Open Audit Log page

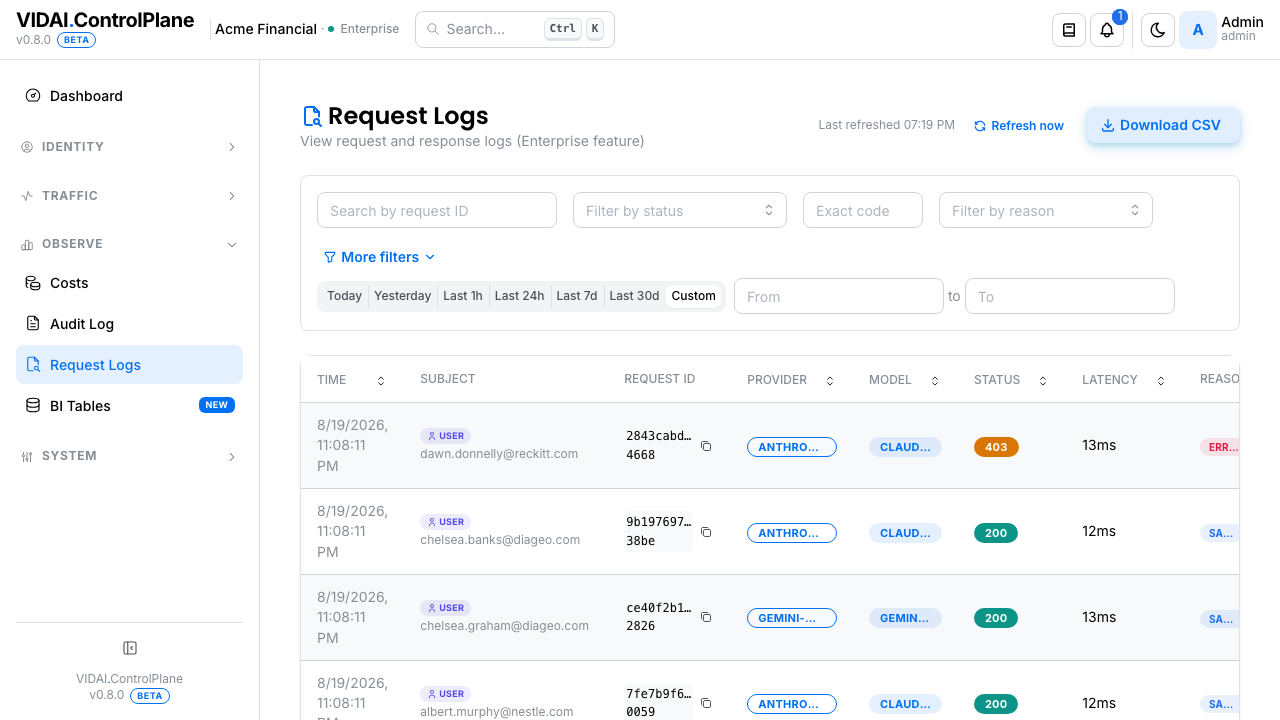click(129, 324)
